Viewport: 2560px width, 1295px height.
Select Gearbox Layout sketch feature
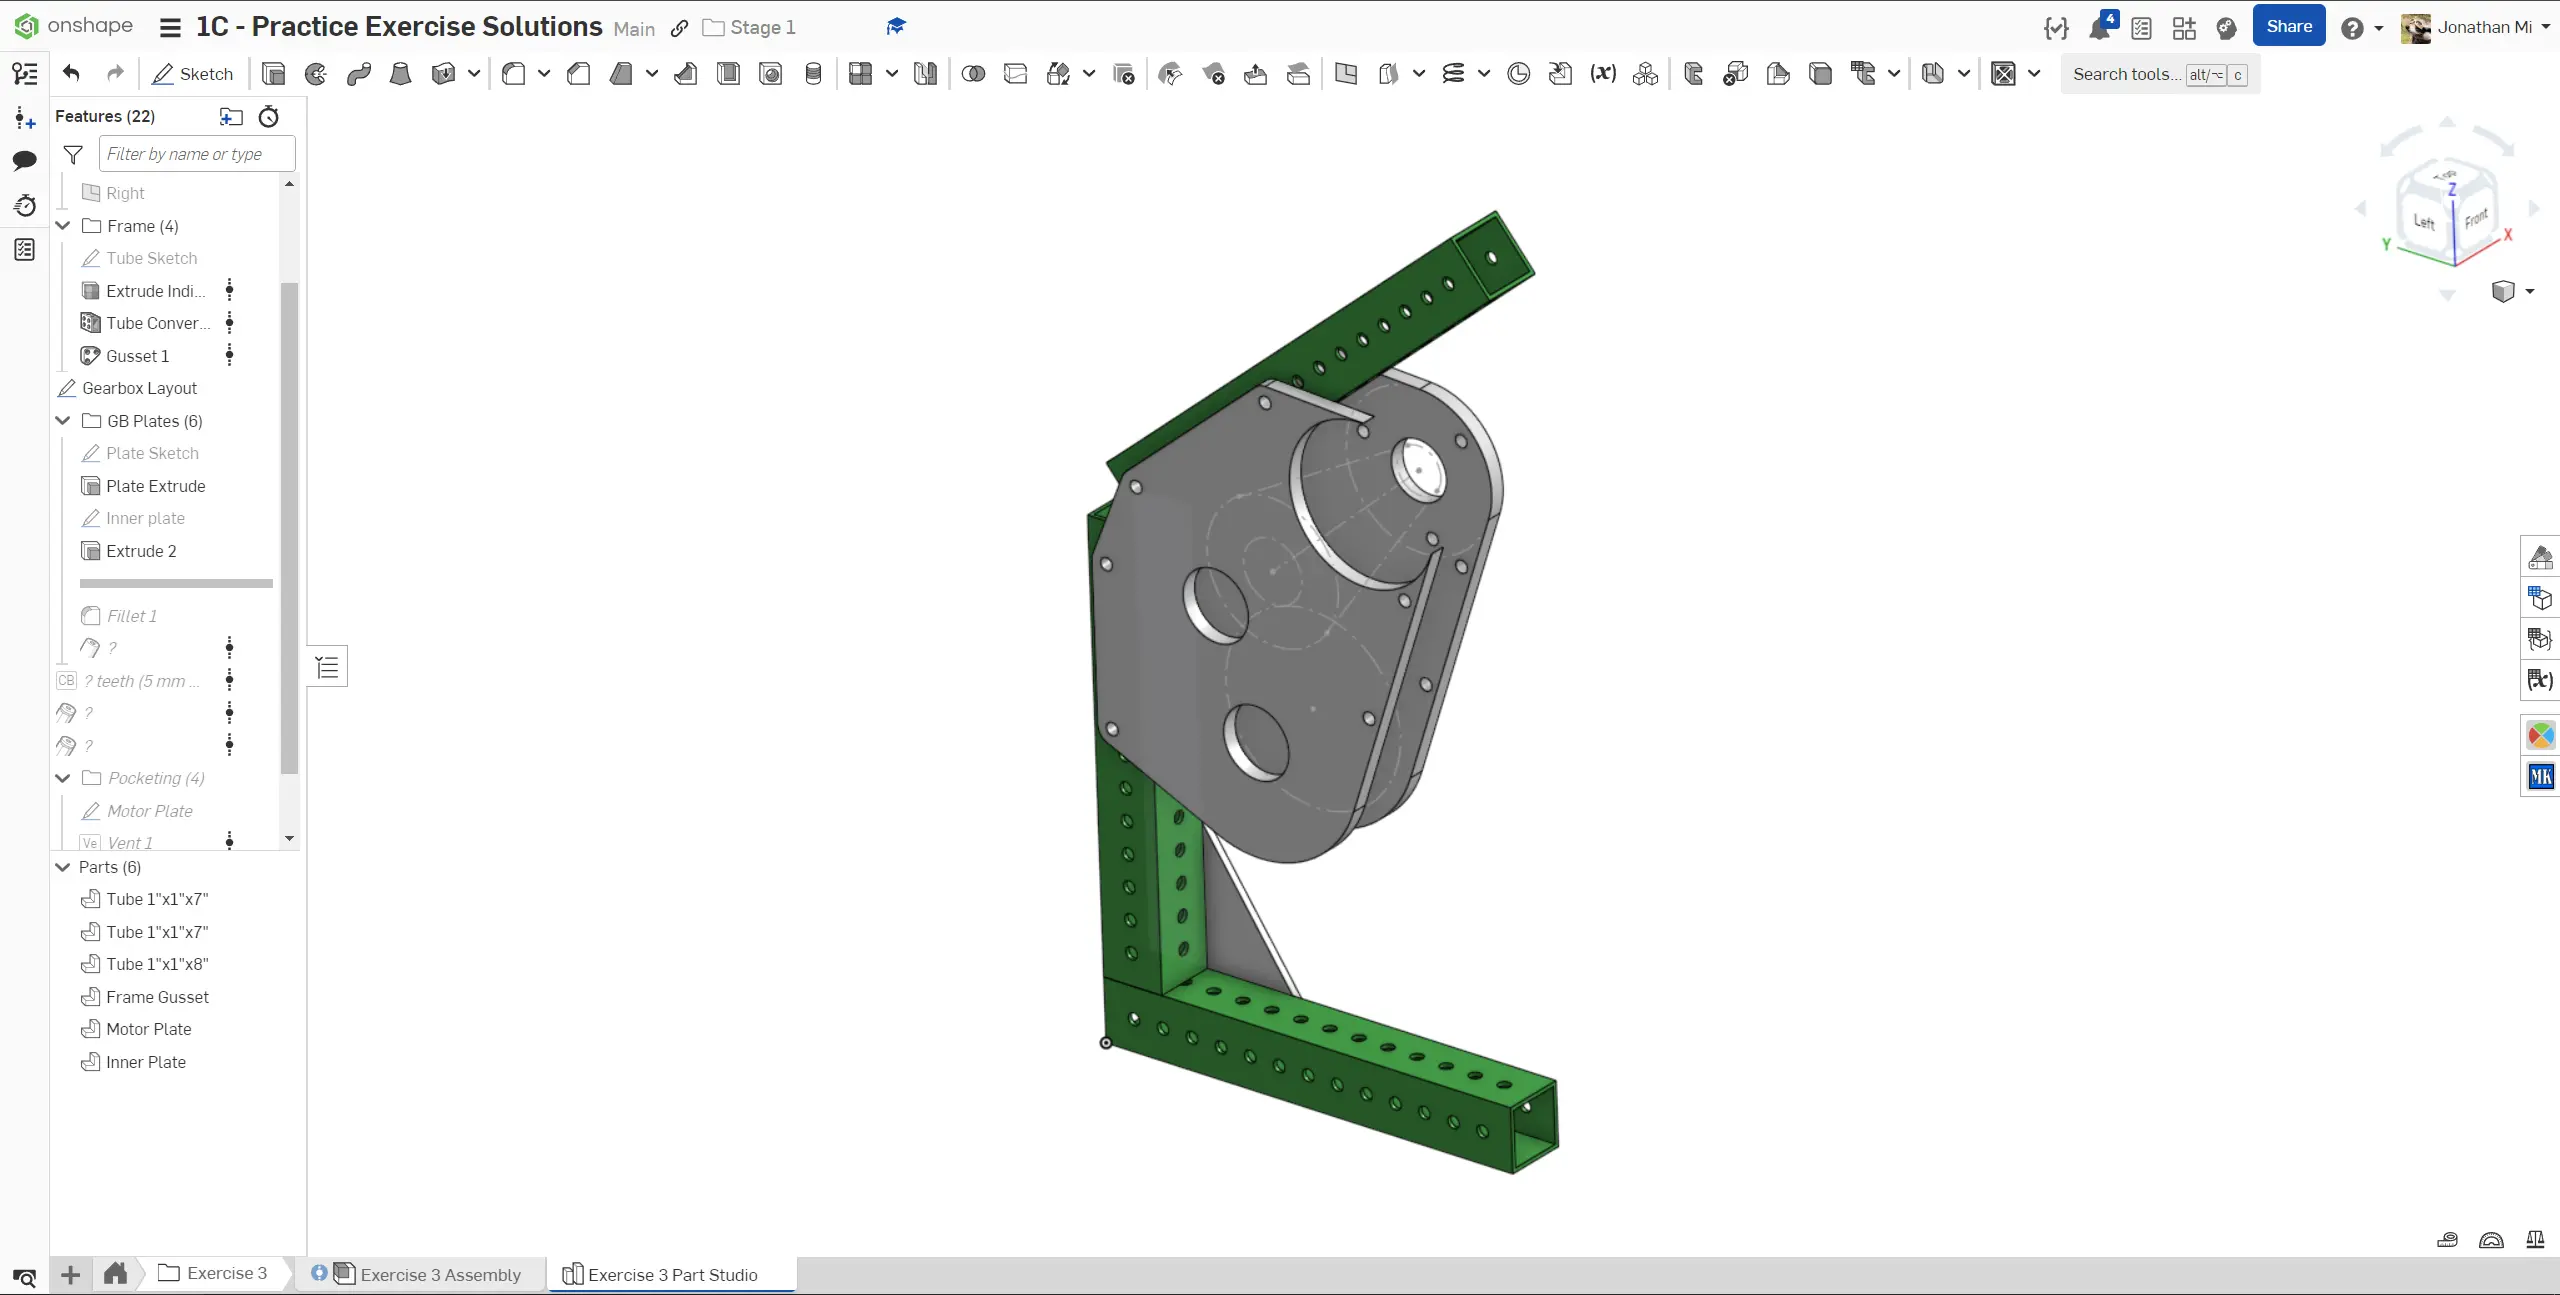[139, 388]
